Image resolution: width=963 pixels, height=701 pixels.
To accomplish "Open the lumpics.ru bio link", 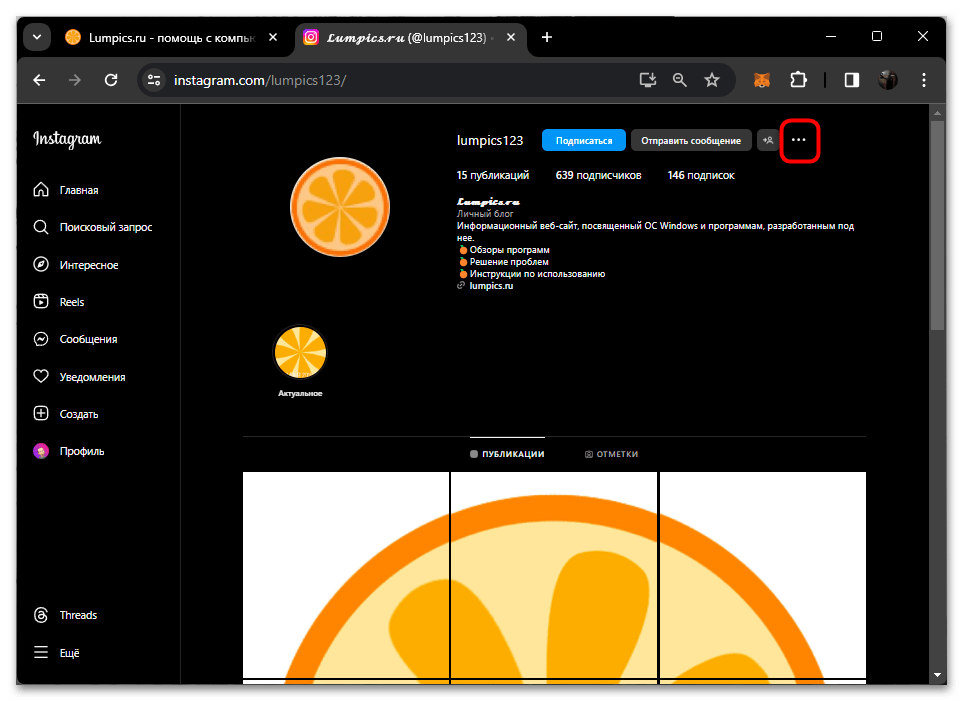I will coord(491,286).
